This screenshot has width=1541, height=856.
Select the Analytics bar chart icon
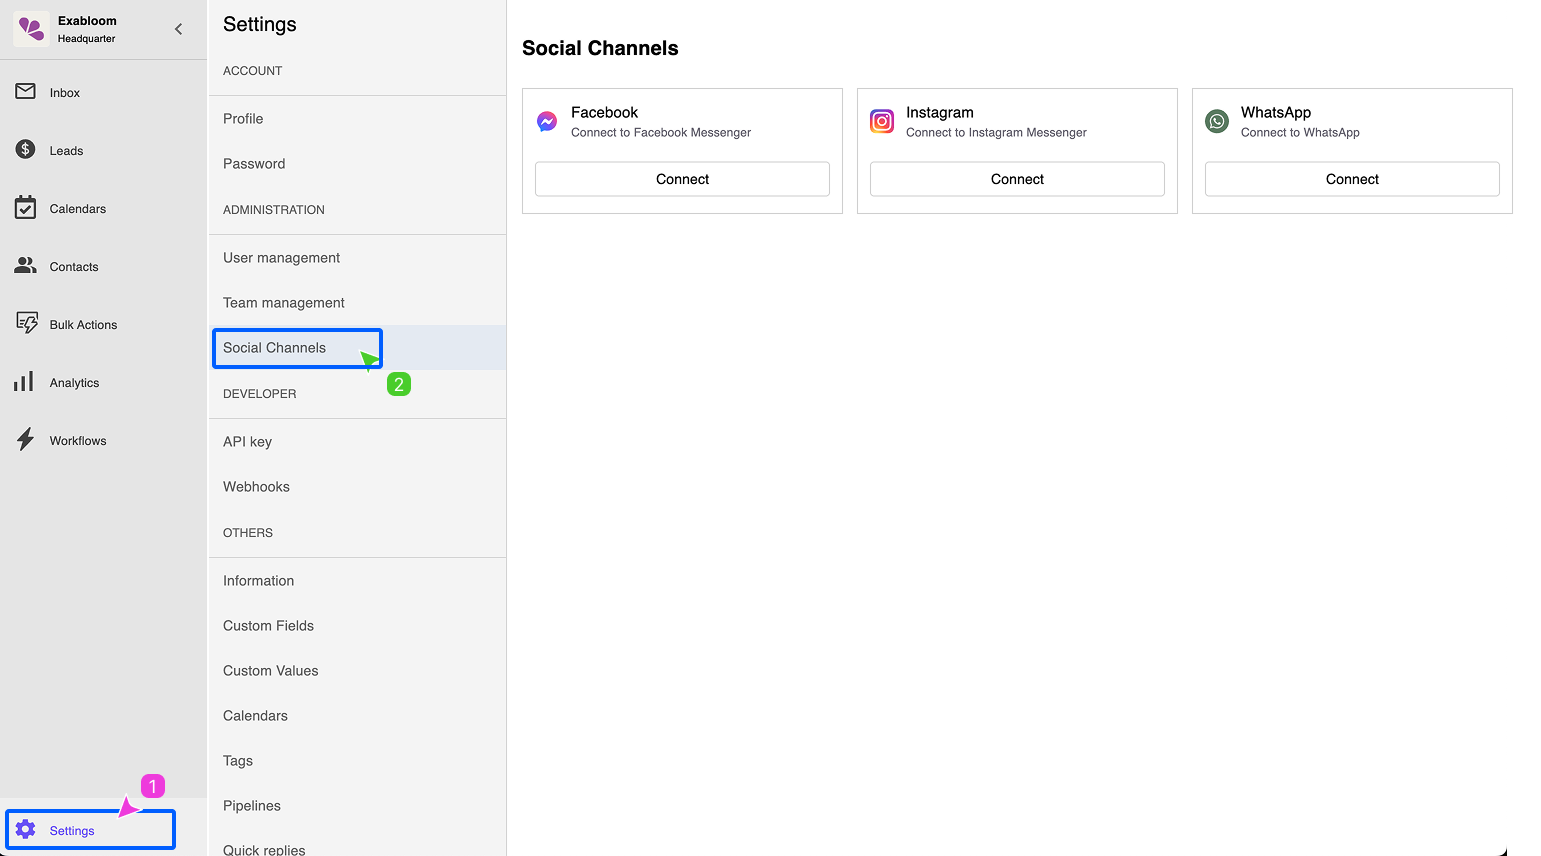pyautogui.click(x=27, y=381)
